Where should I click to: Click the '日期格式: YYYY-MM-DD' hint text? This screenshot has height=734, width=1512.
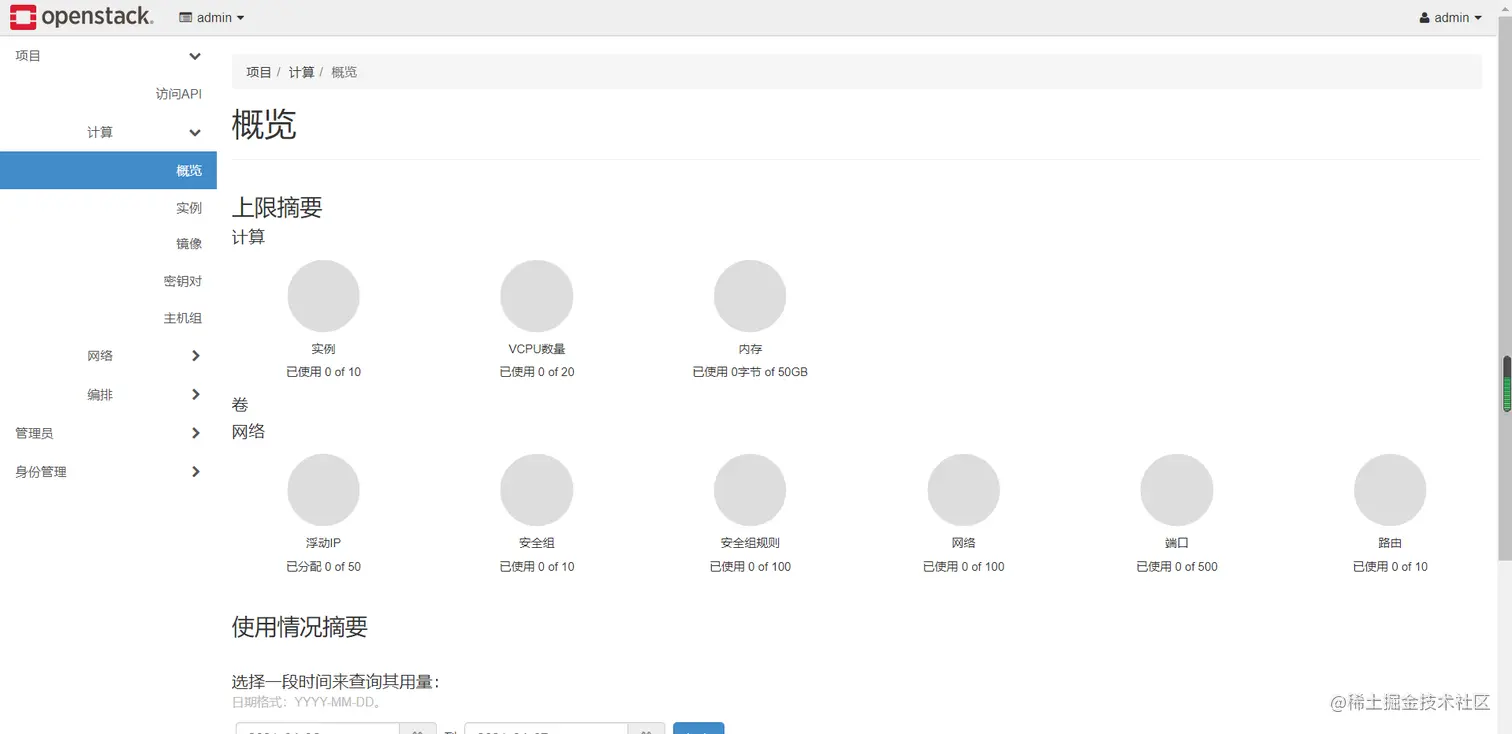[x=307, y=702]
